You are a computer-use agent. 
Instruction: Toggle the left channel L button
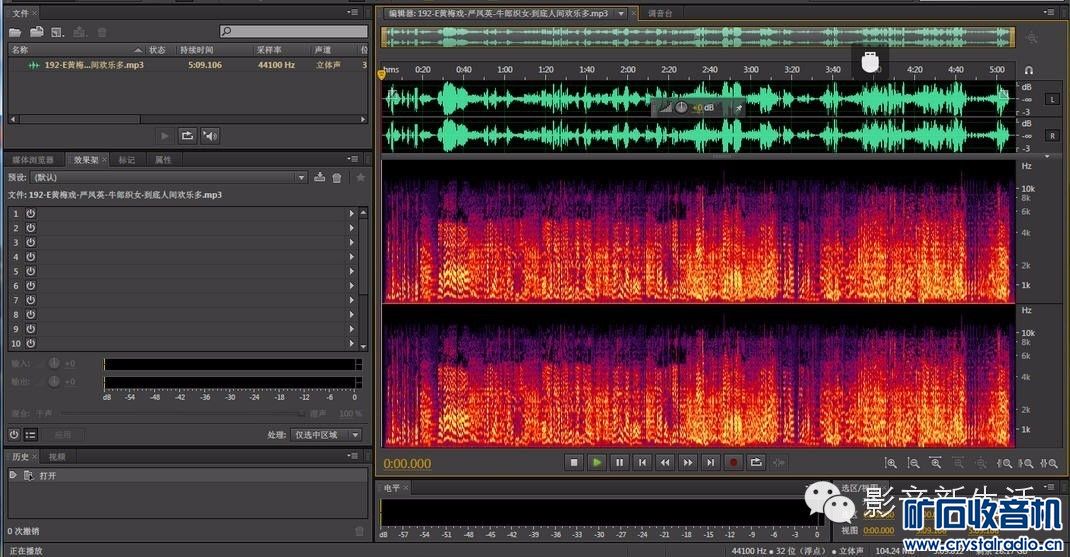pyautogui.click(x=1051, y=99)
